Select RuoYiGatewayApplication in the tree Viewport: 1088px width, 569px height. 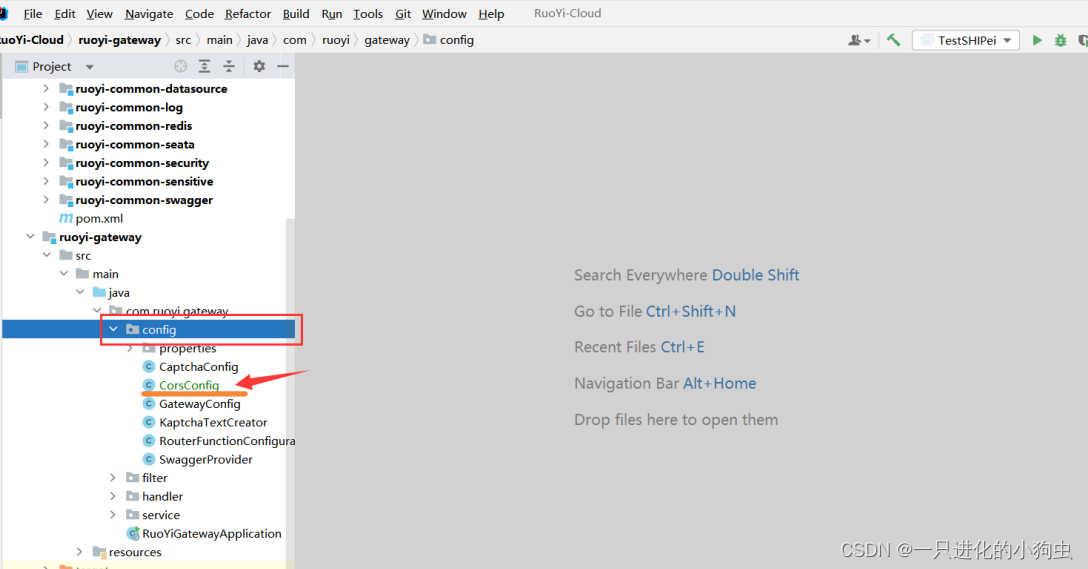[211, 534]
